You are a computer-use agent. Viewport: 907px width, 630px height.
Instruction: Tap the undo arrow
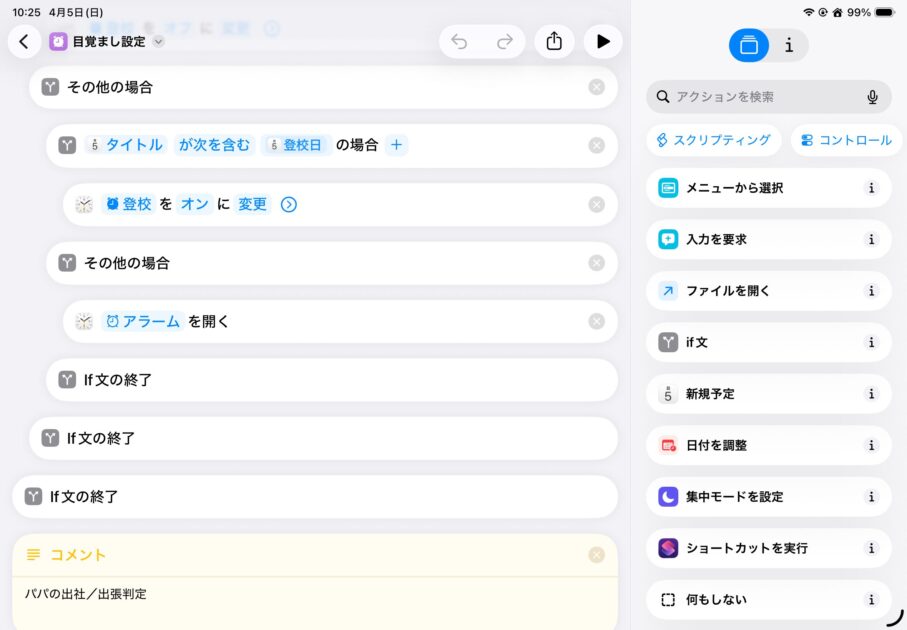tap(459, 42)
